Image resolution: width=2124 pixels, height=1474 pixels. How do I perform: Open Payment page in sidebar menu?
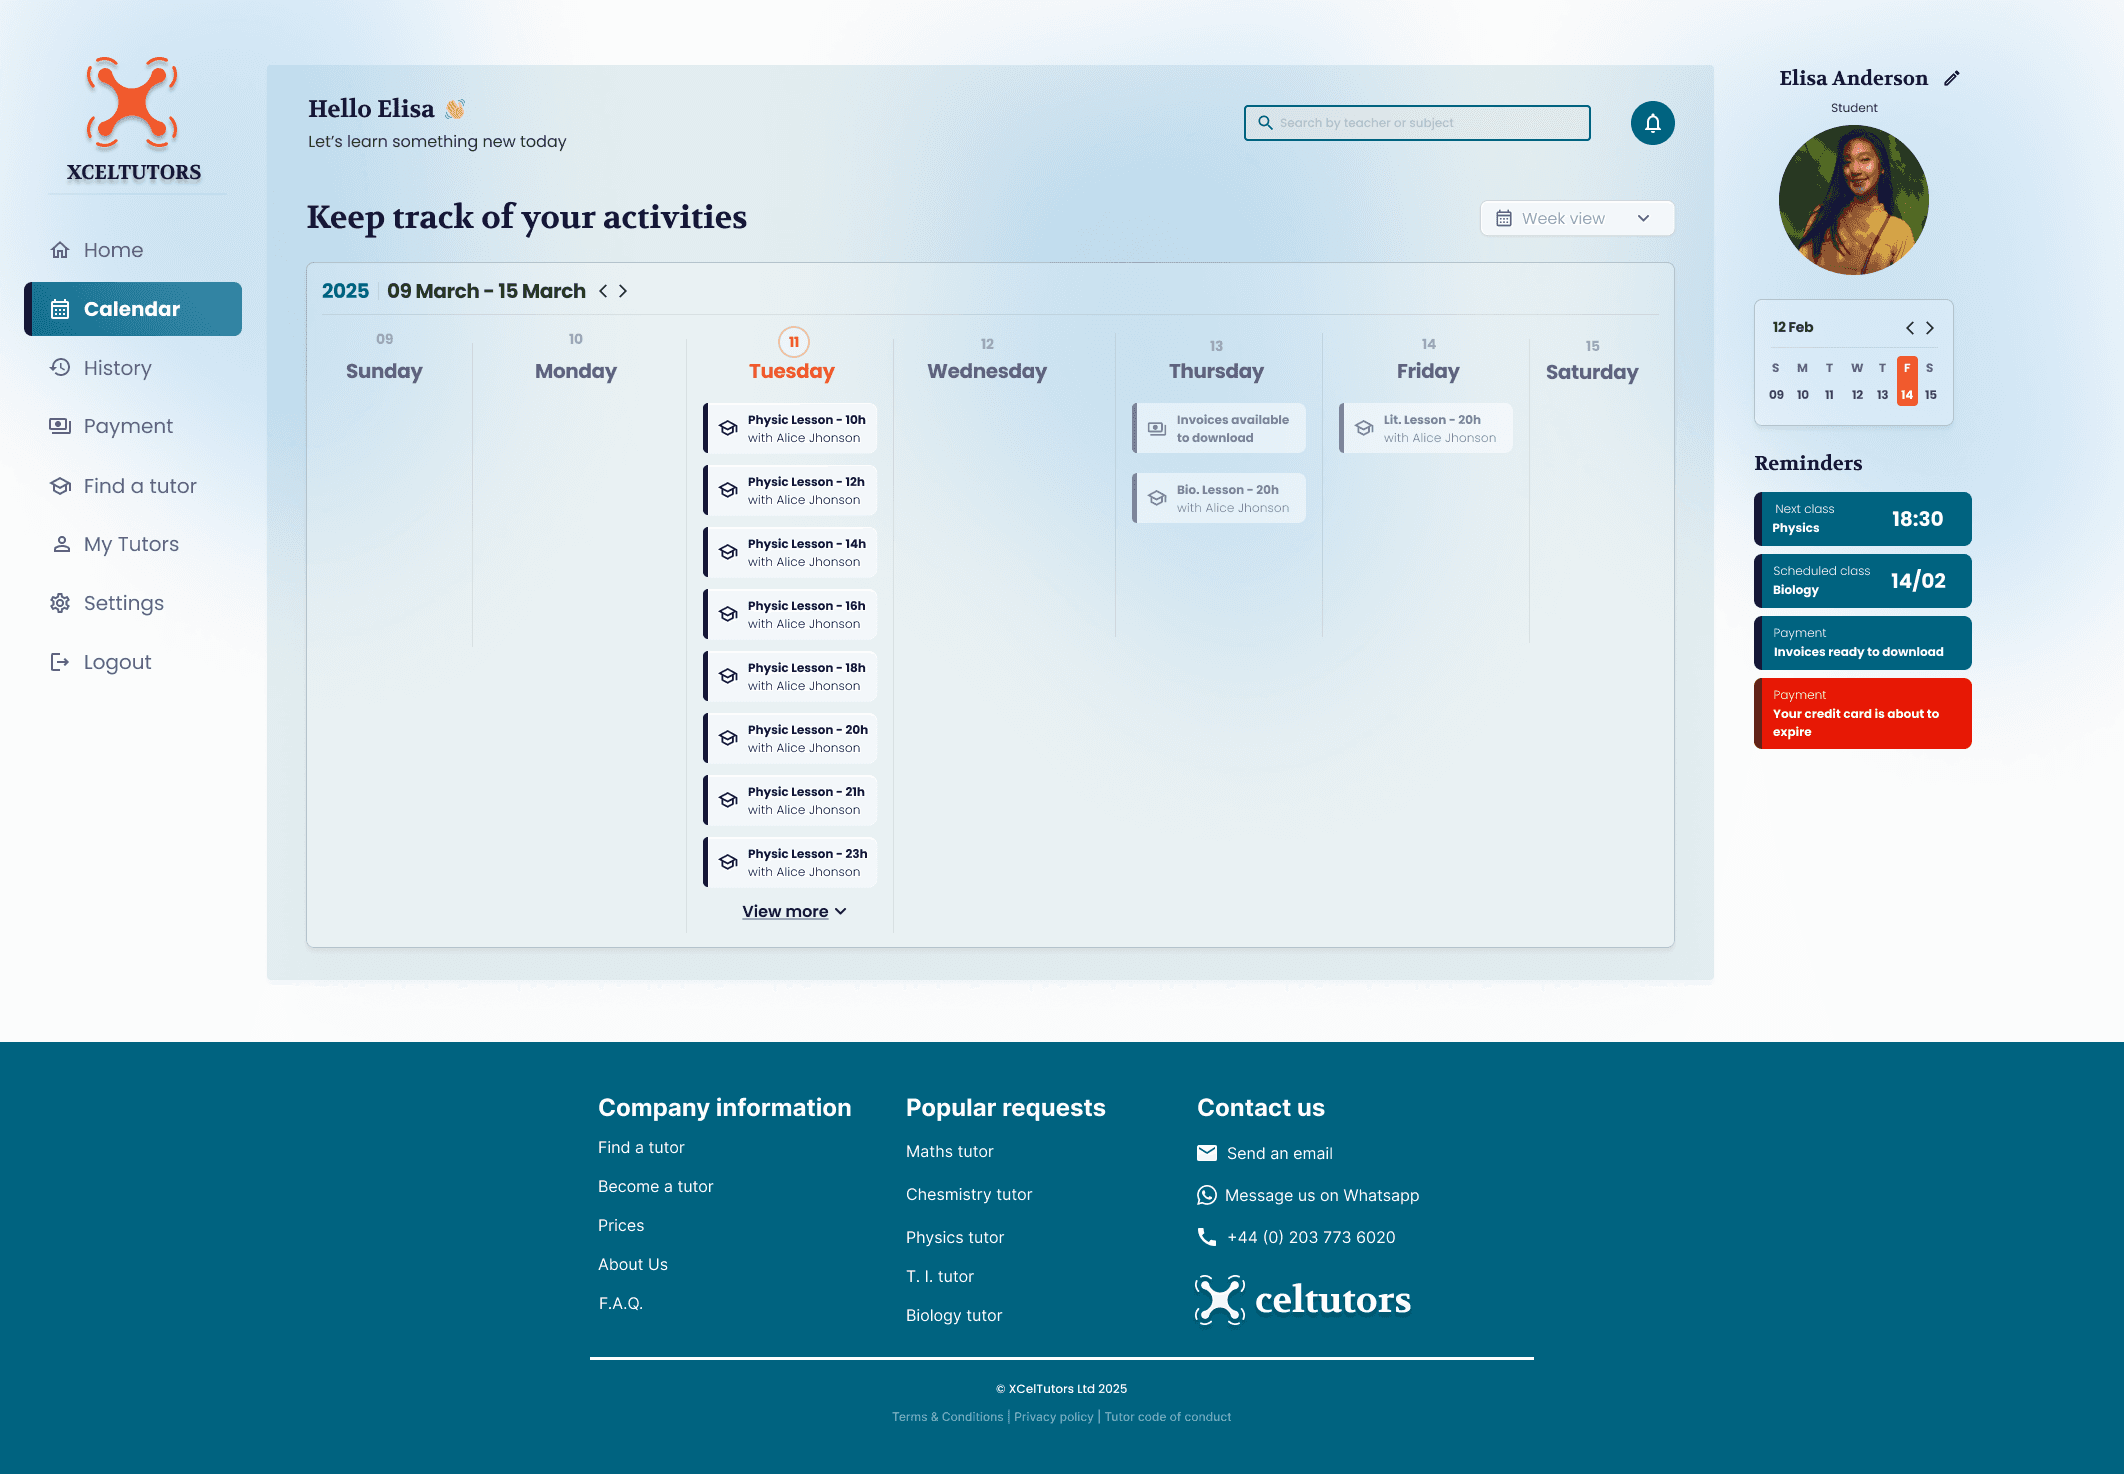127,426
